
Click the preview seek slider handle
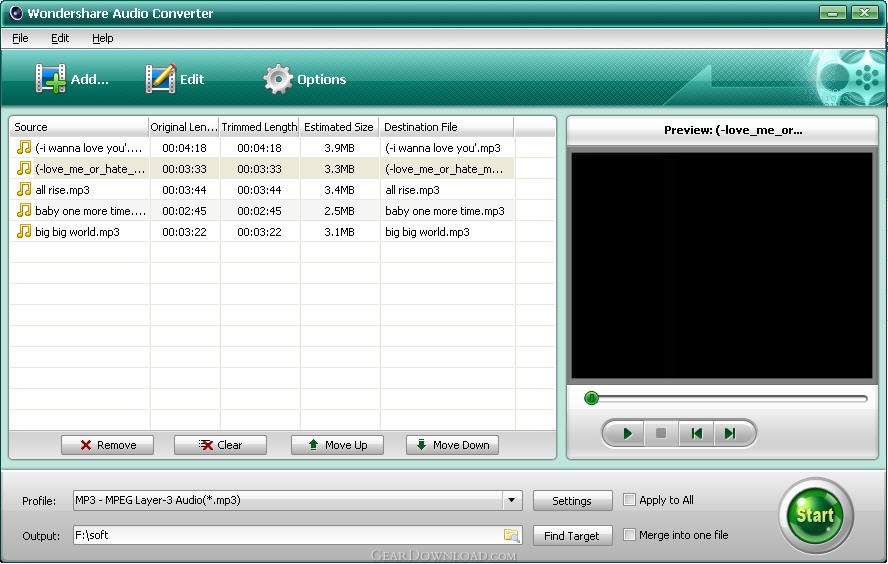point(591,398)
